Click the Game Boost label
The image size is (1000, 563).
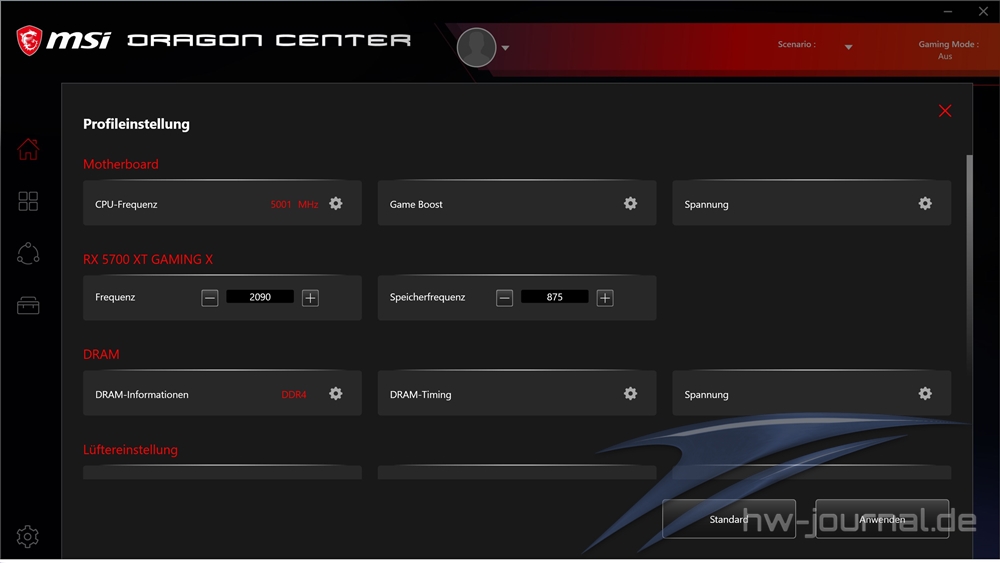tap(416, 204)
